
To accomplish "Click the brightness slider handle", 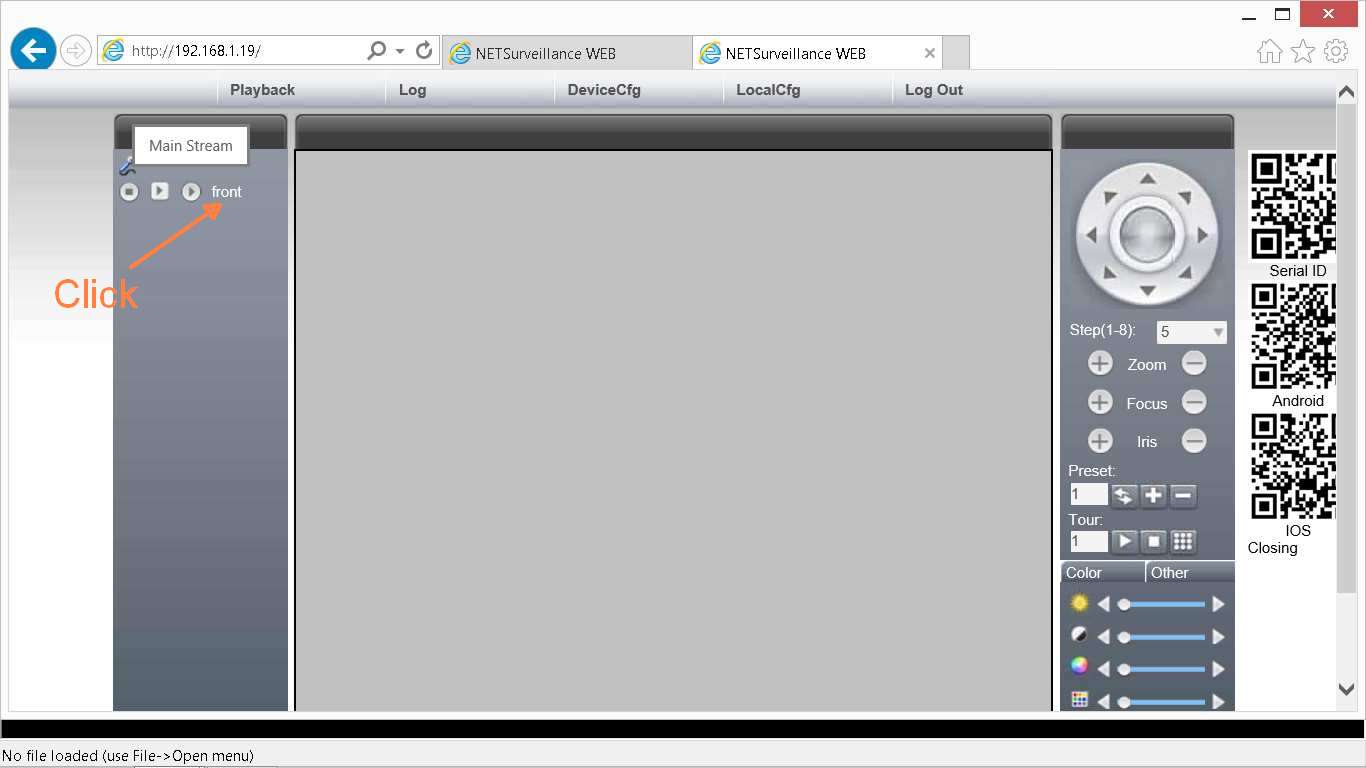I will tap(1124, 605).
